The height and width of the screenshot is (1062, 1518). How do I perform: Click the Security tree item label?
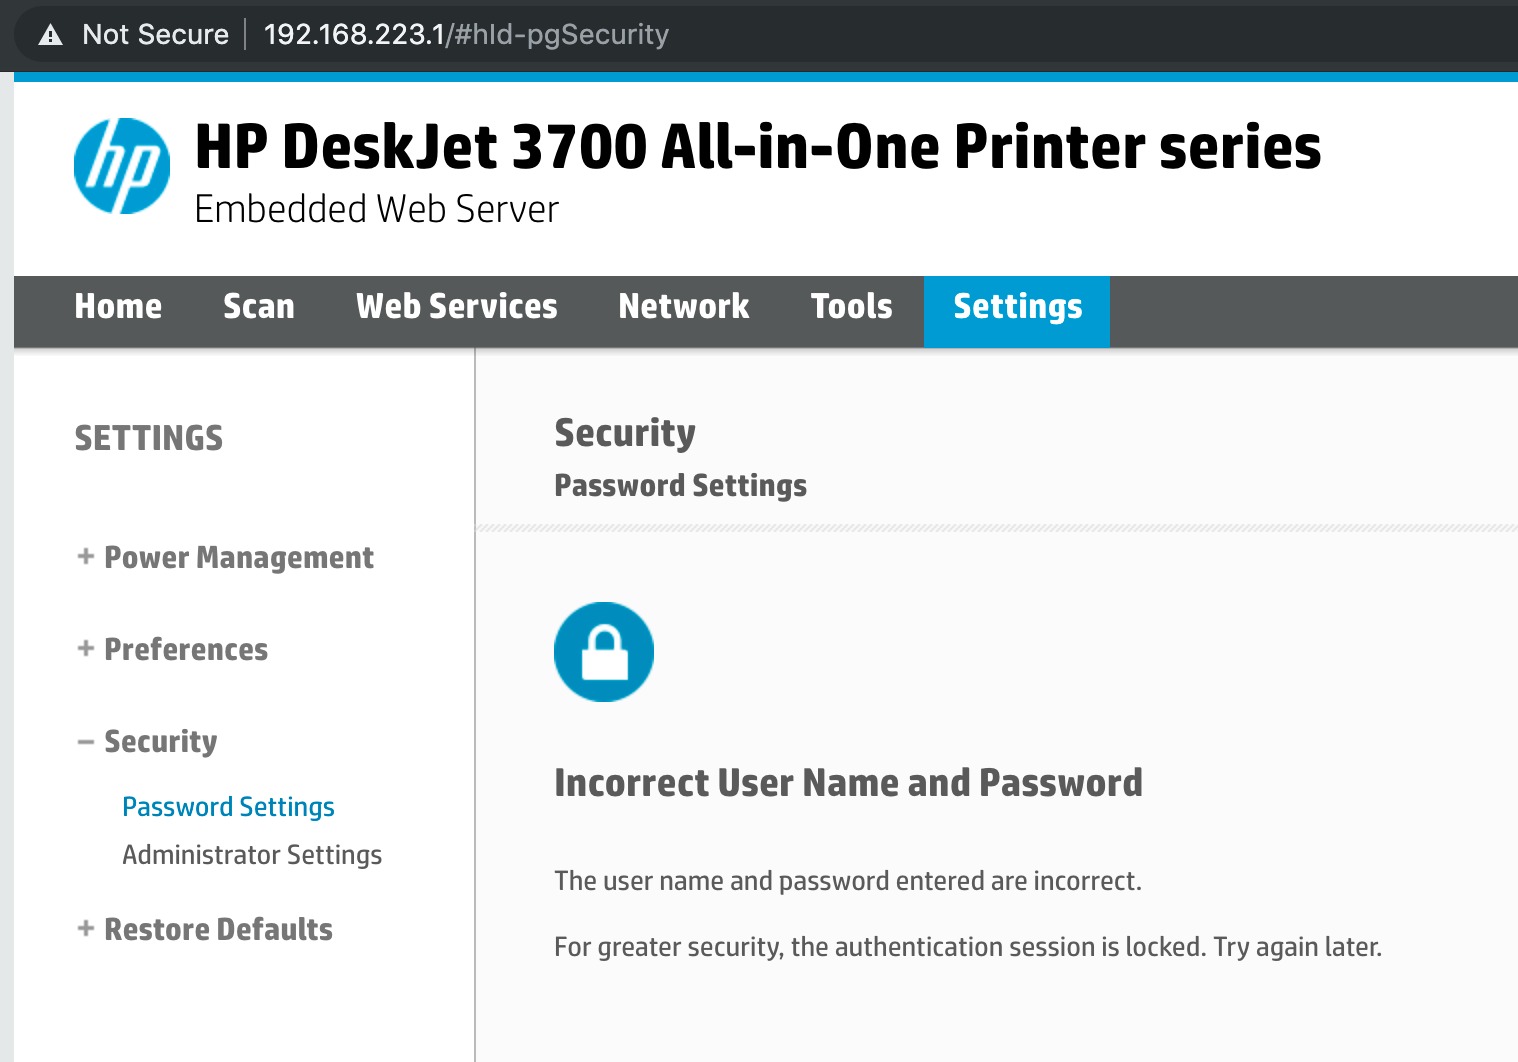pyautogui.click(x=161, y=742)
